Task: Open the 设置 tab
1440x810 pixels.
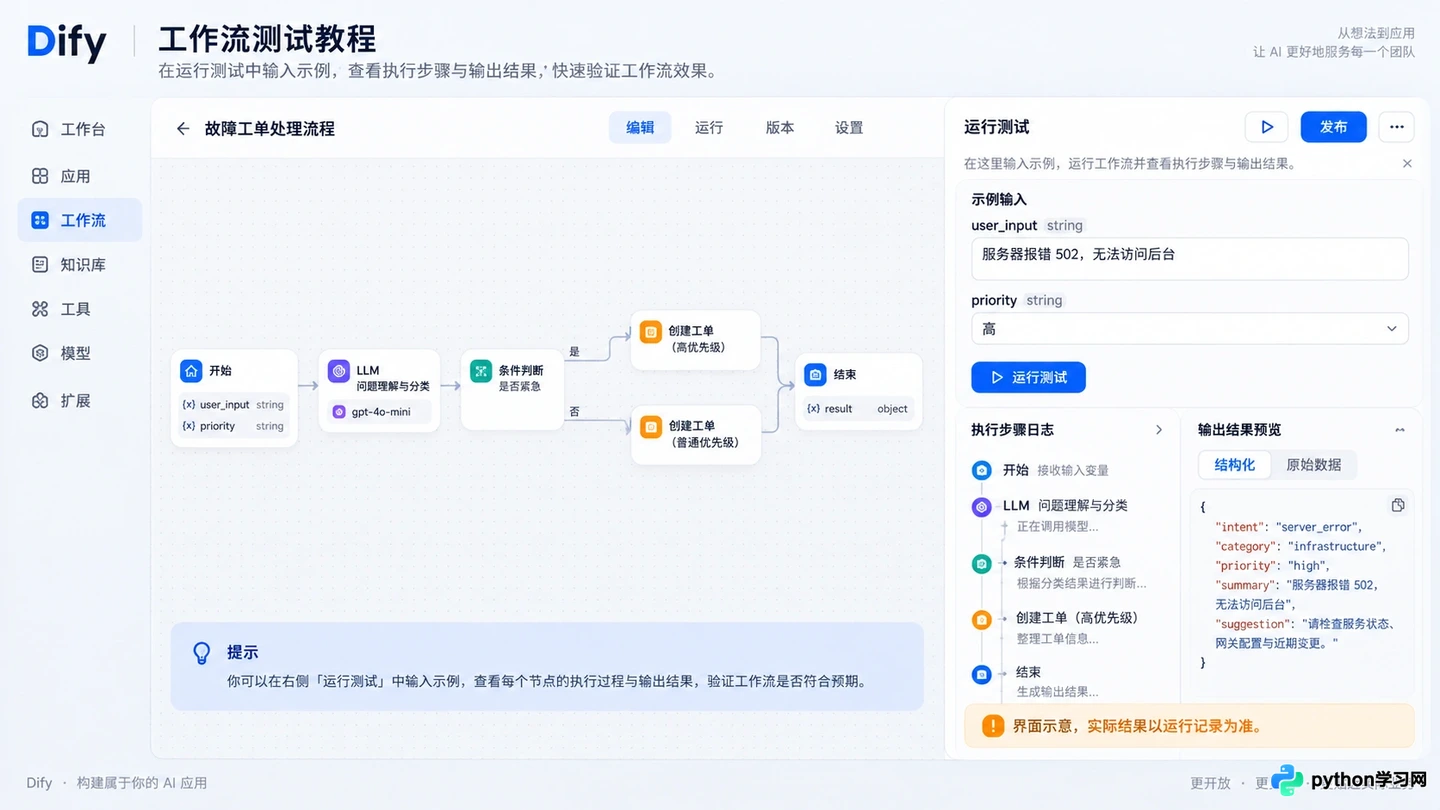Action: pos(849,127)
